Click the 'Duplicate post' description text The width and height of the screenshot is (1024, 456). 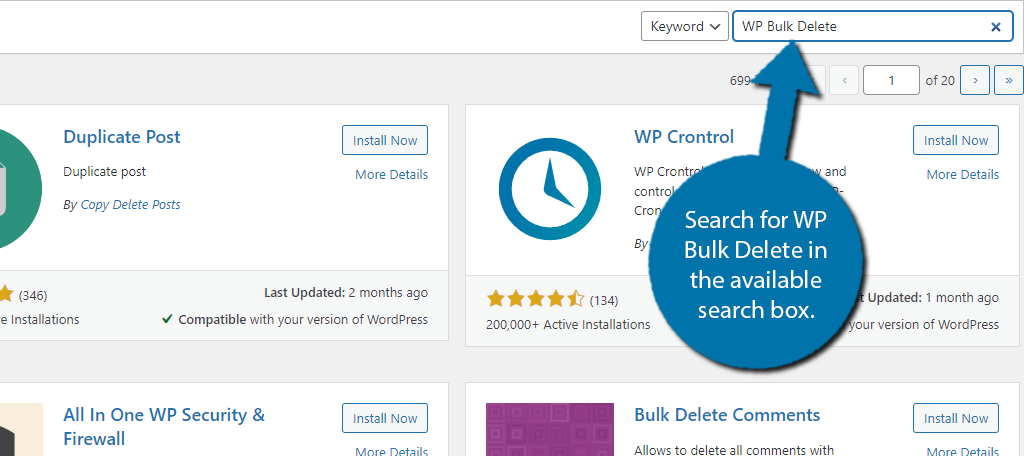104,172
